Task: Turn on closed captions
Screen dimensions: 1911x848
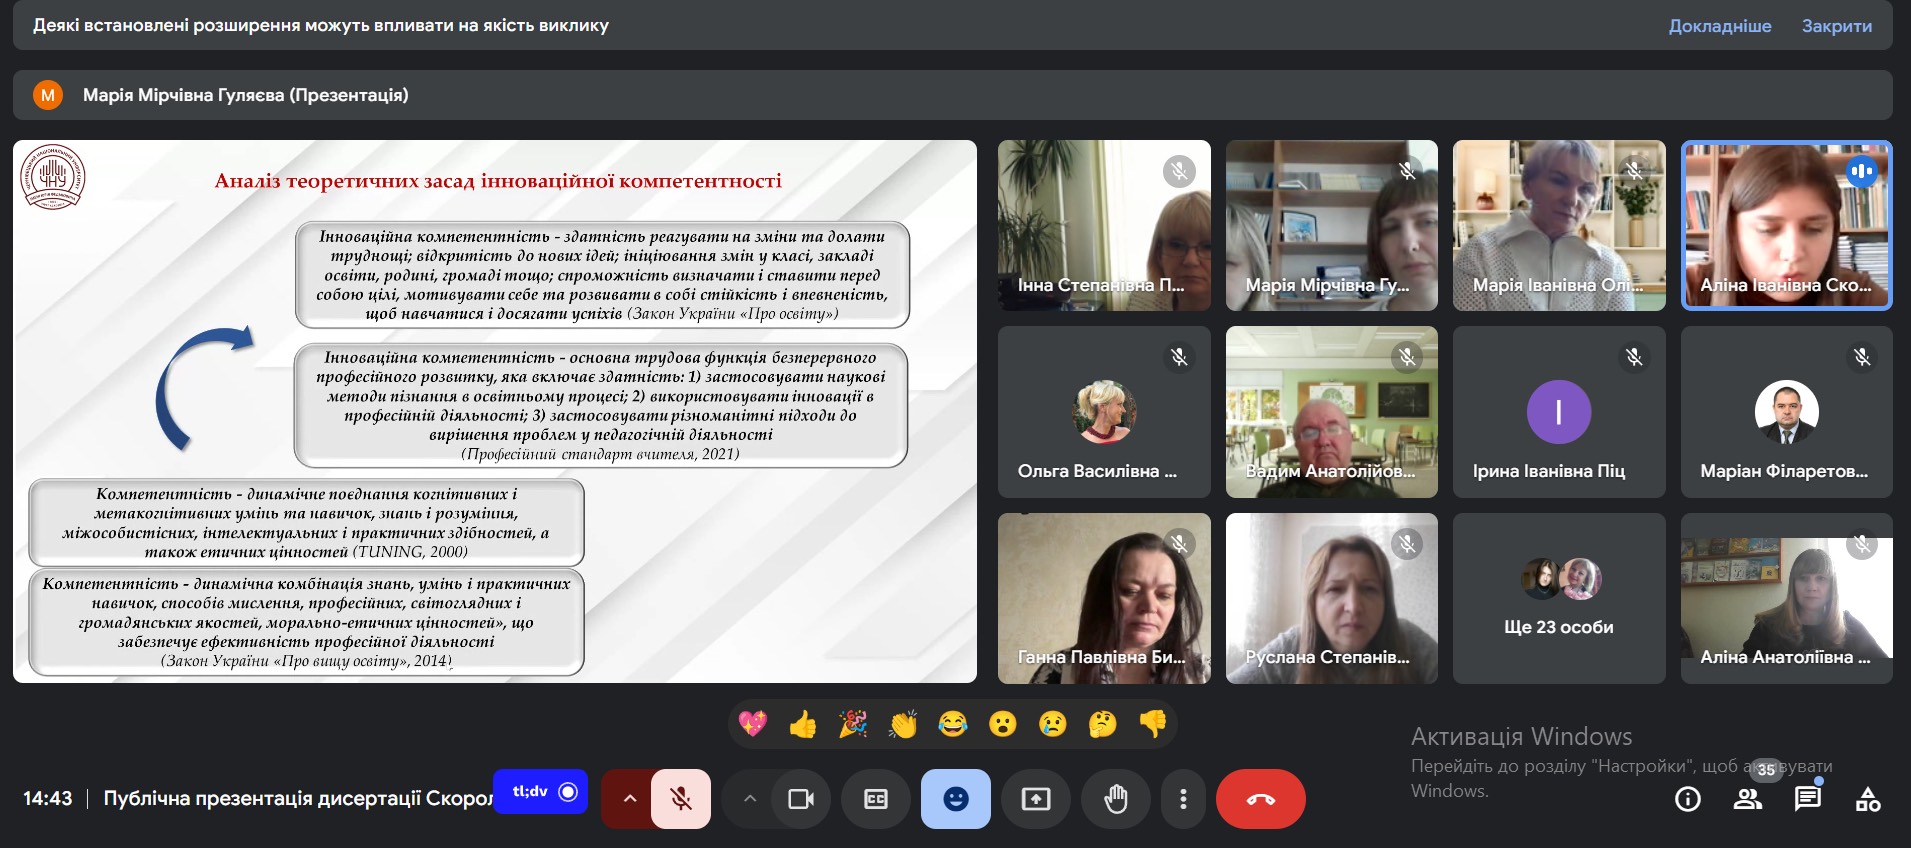Action: pos(876,799)
